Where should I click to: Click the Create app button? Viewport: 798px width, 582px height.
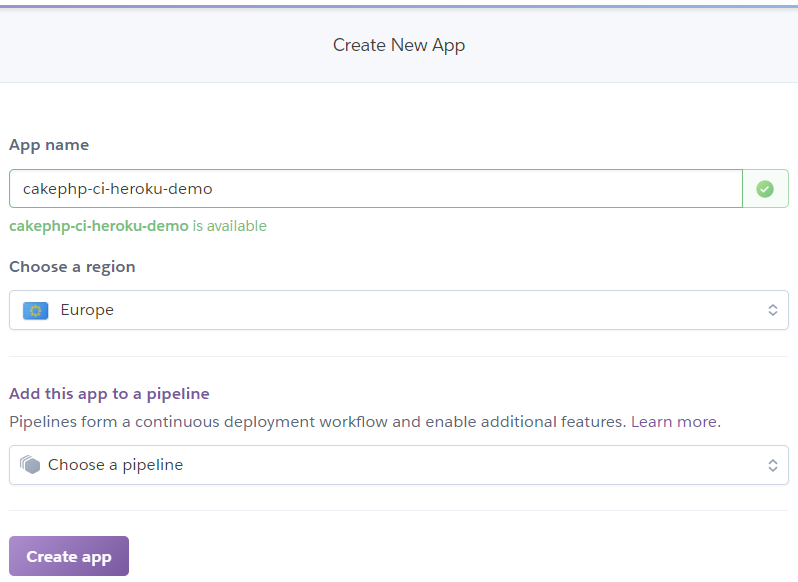(x=69, y=556)
